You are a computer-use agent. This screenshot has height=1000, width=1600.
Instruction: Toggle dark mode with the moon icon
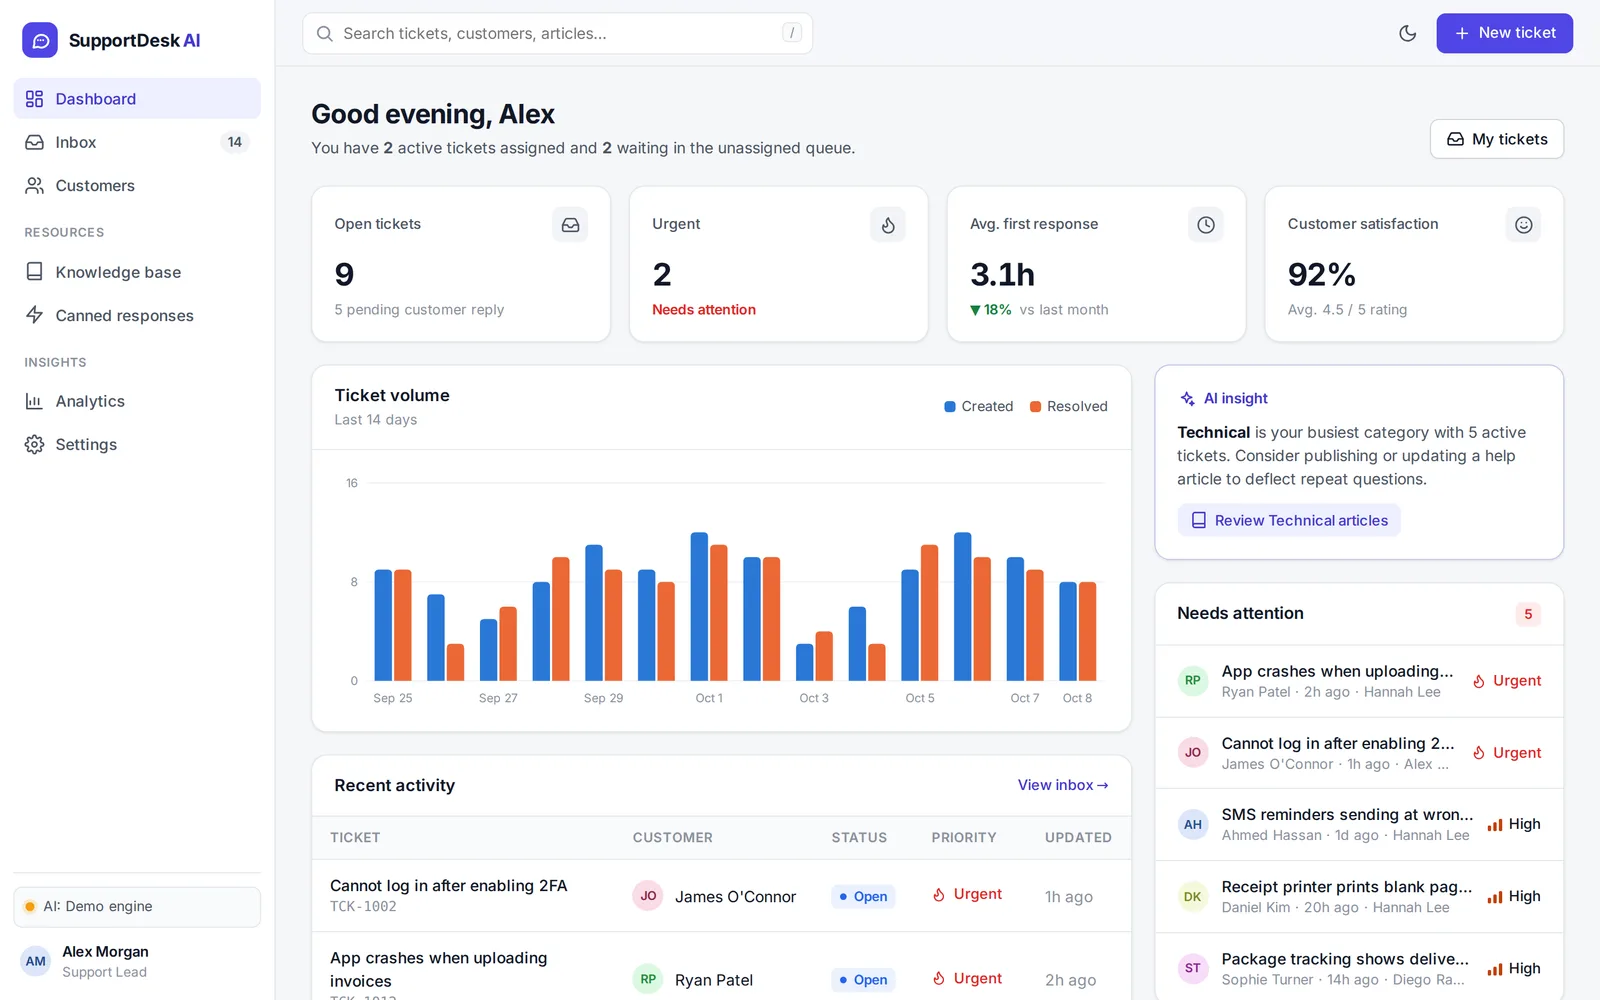click(x=1407, y=33)
